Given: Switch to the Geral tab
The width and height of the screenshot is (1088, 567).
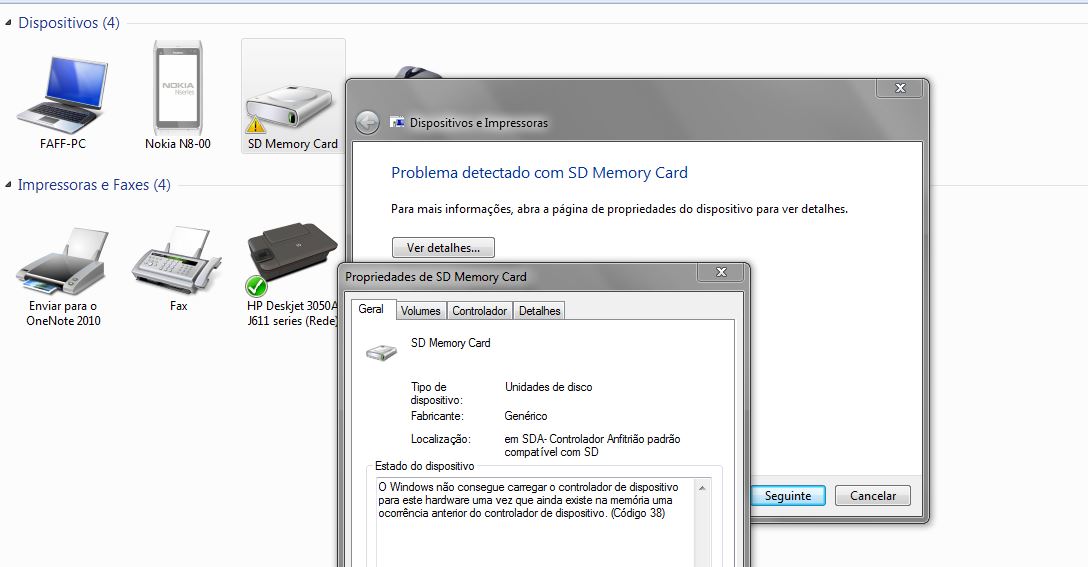Looking at the screenshot, I should (x=371, y=310).
